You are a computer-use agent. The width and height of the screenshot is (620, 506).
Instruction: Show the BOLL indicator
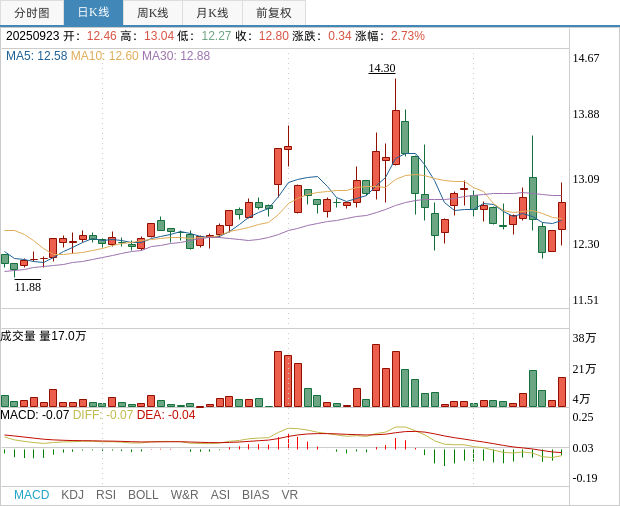(x=143, y=495)
